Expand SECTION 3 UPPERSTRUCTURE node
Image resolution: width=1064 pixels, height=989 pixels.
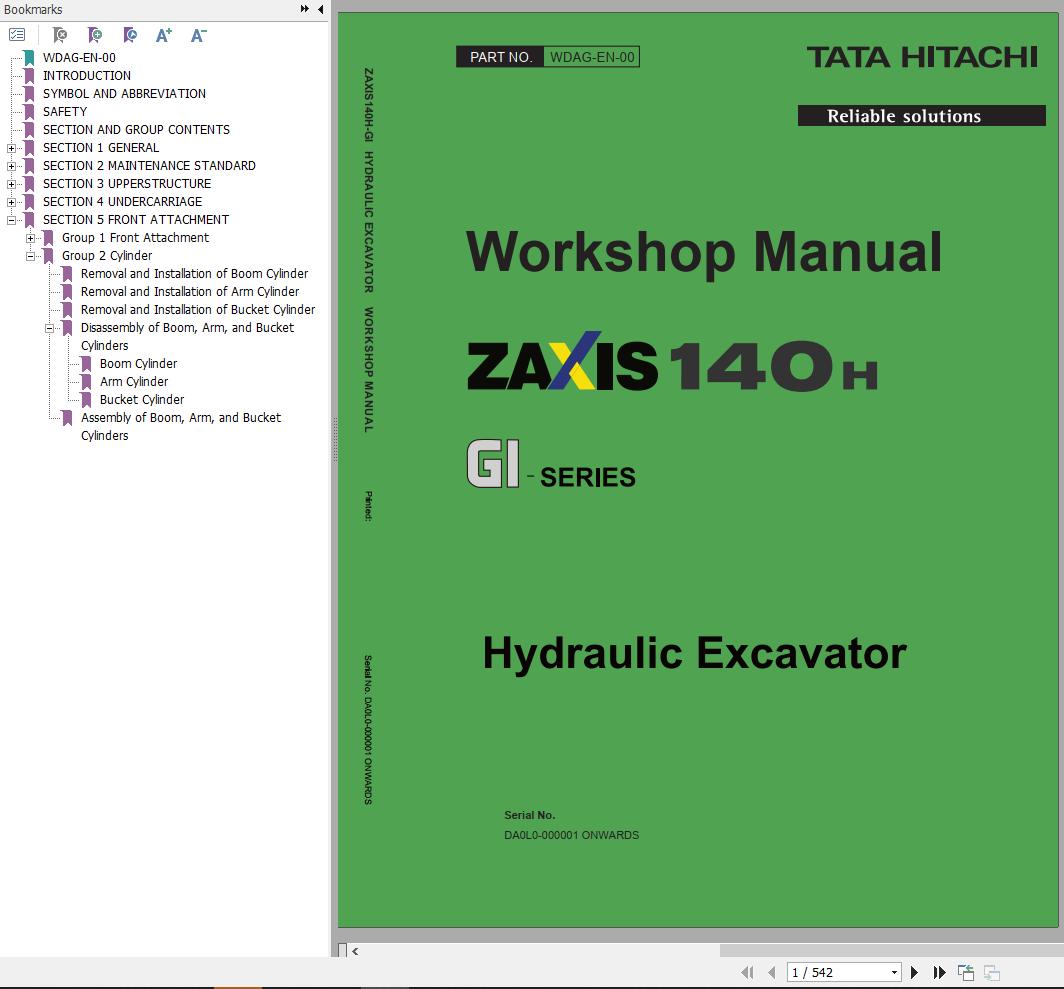(11, 184)
